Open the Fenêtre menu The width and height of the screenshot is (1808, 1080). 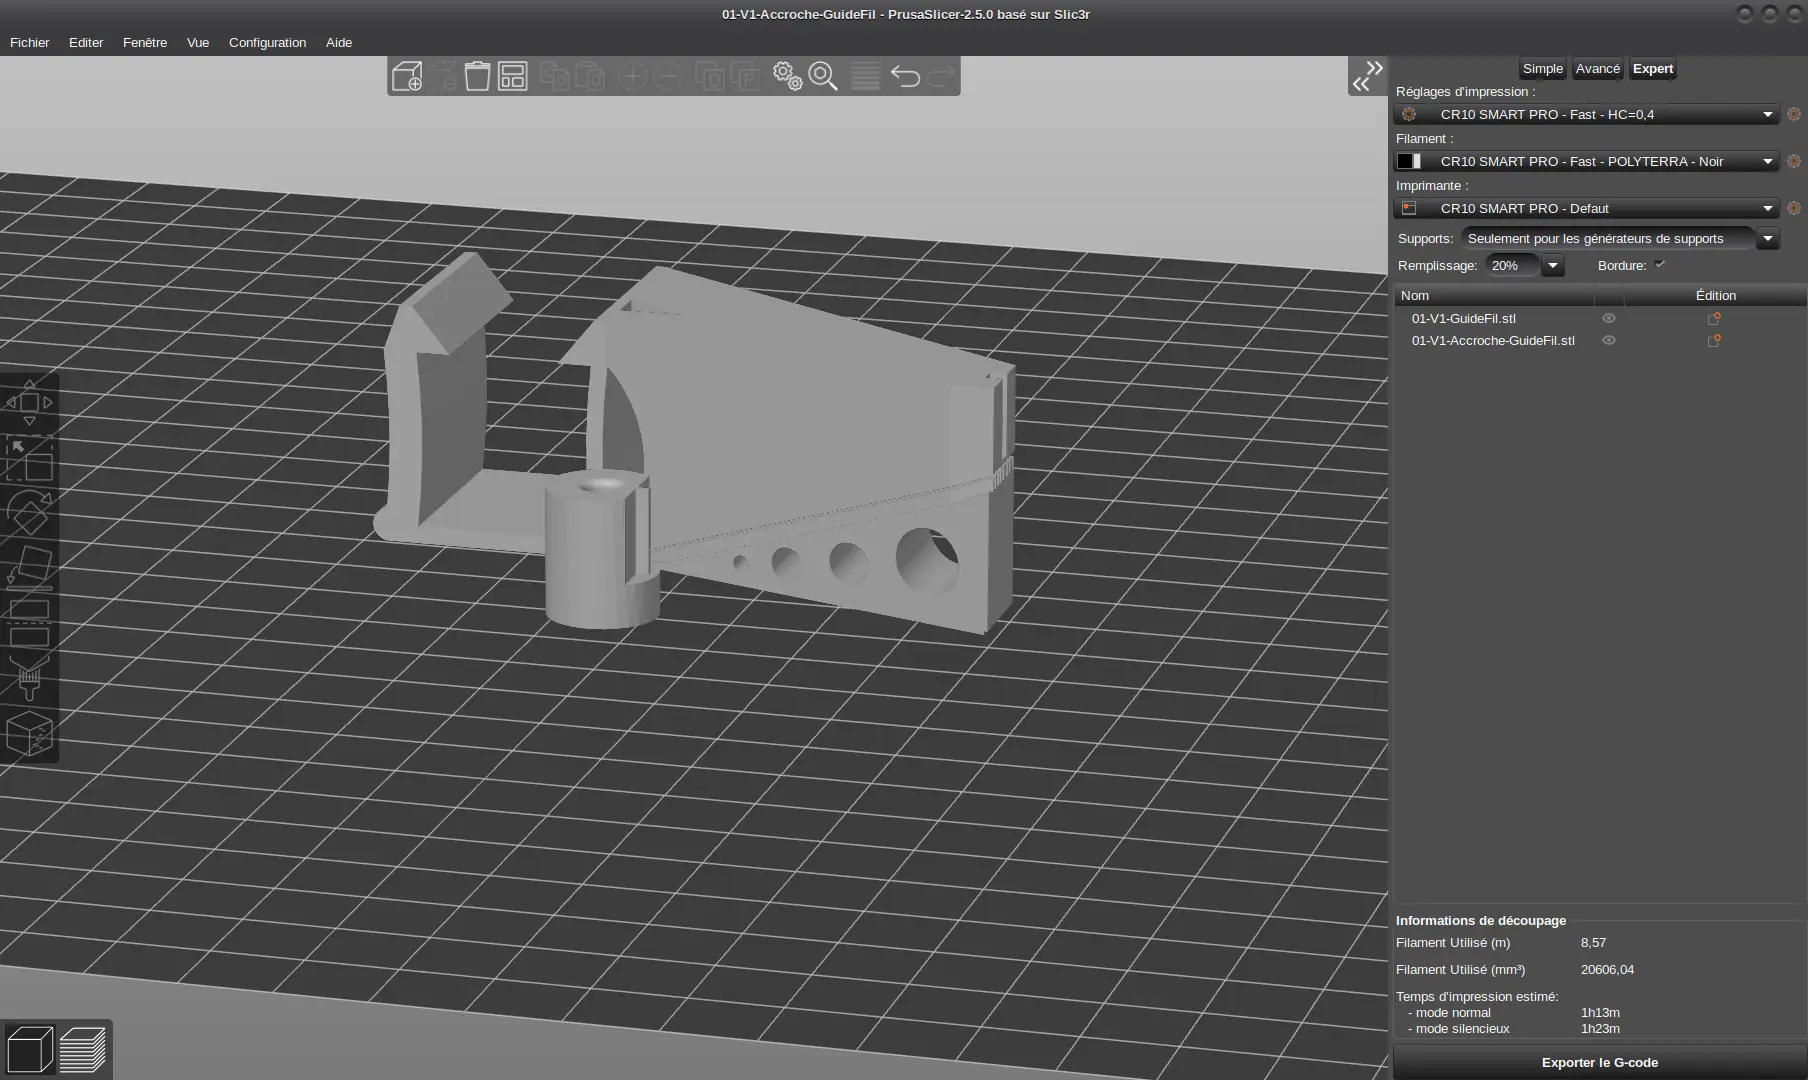[x=145, y=42]
